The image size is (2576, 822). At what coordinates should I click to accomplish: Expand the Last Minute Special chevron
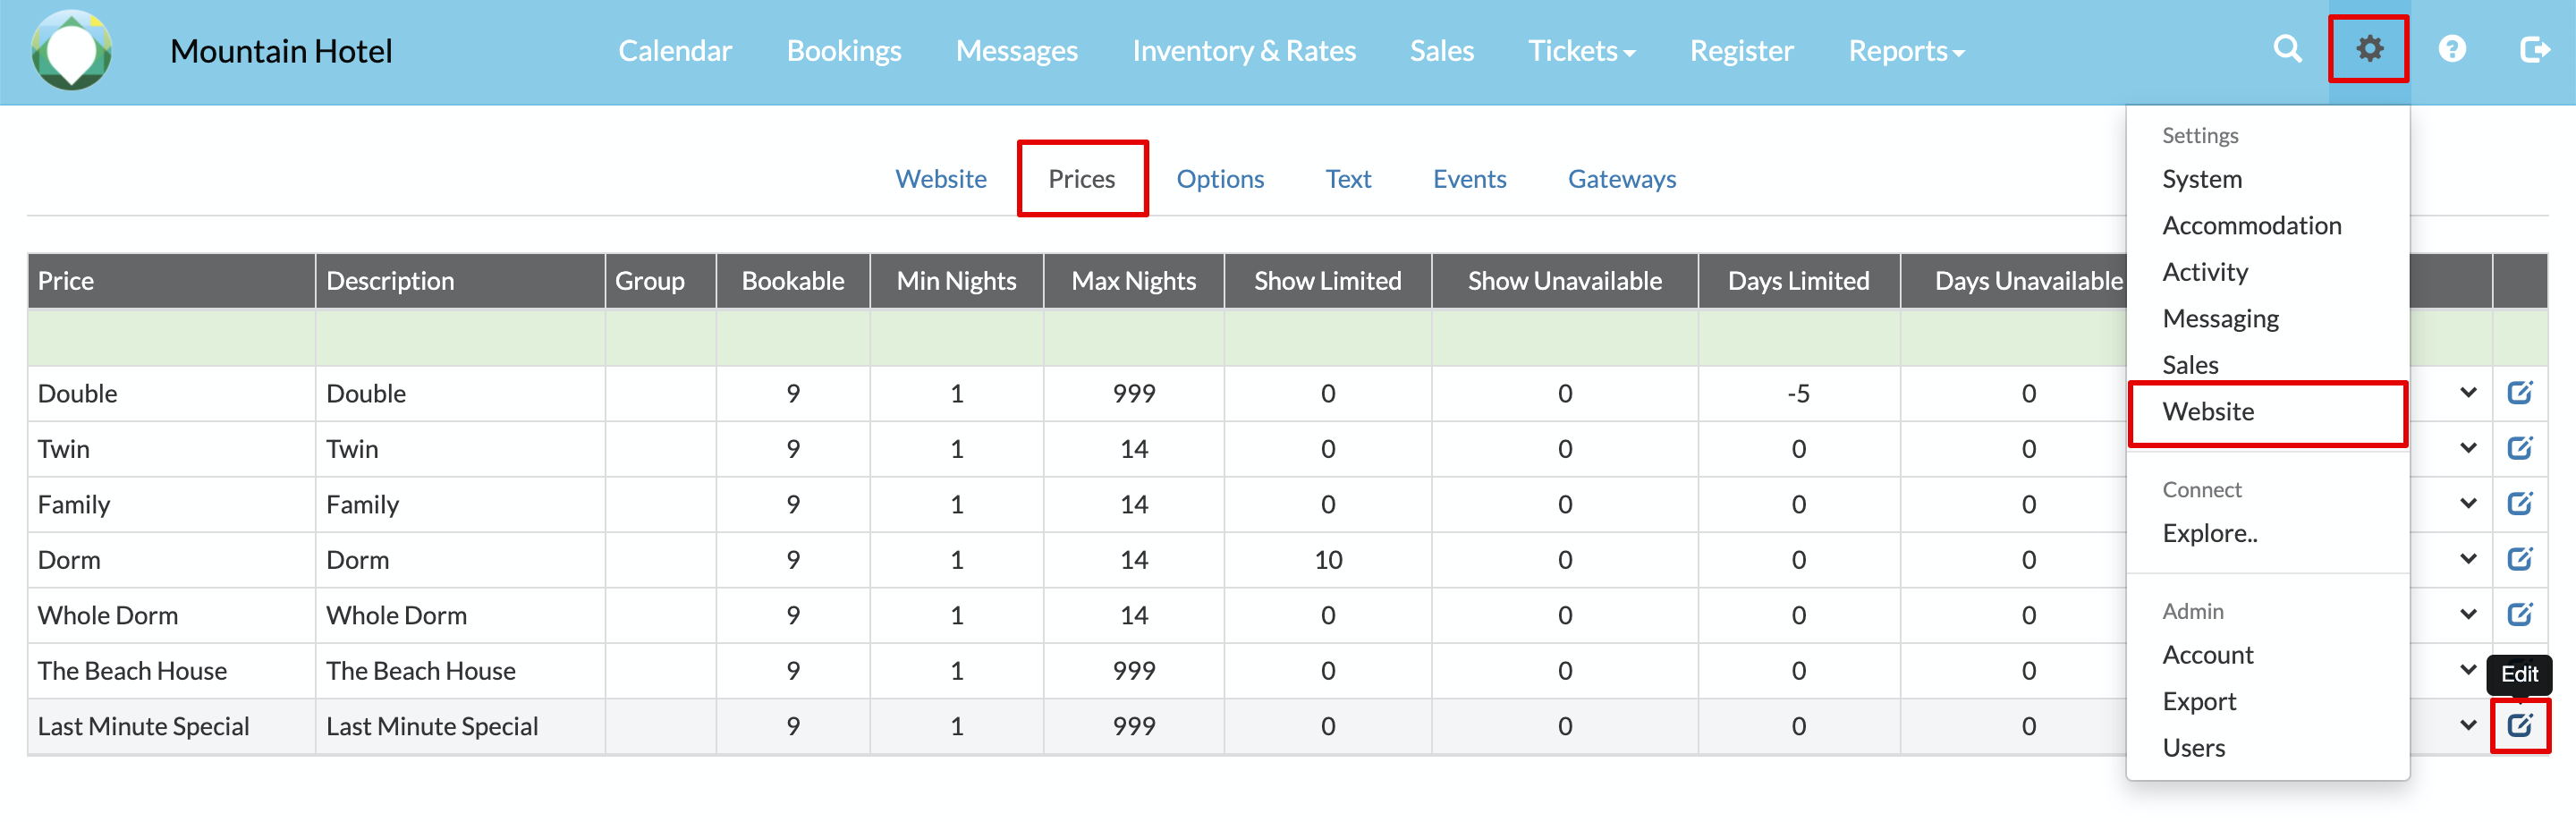click(x=2468, y=726)
